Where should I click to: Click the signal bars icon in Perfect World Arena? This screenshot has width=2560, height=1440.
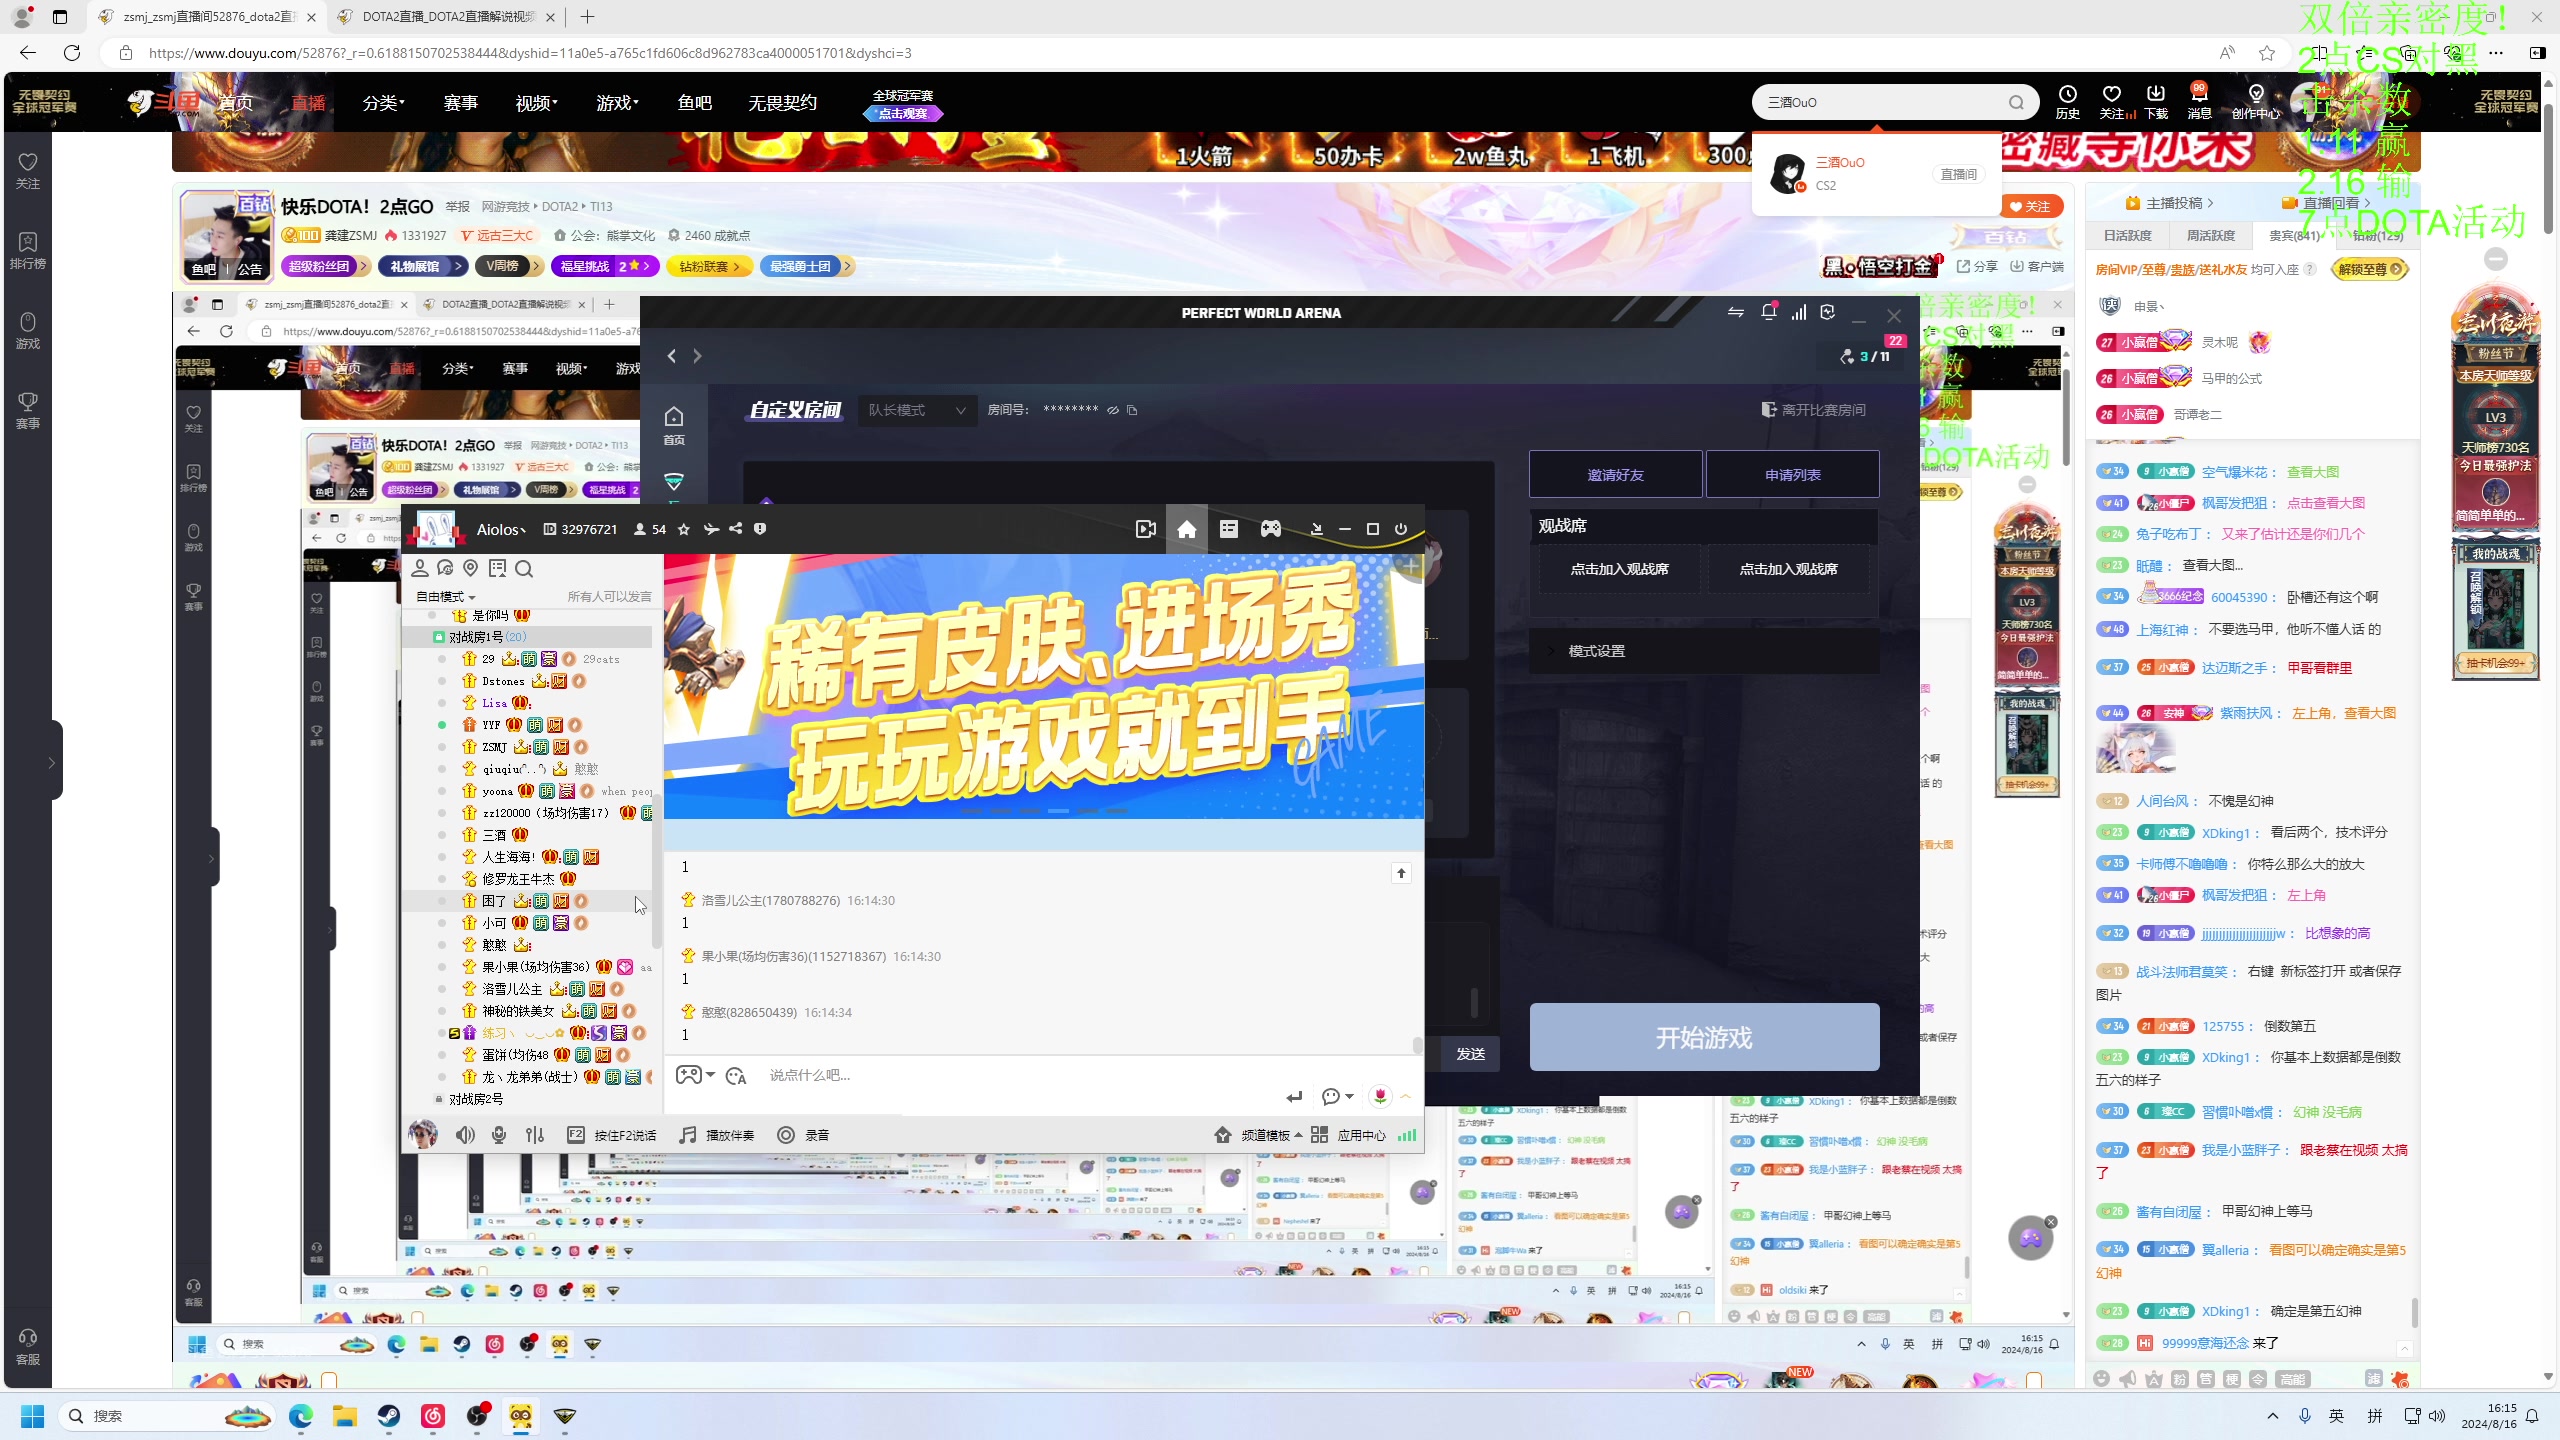pyautogui.click(x=1799, y=313)
